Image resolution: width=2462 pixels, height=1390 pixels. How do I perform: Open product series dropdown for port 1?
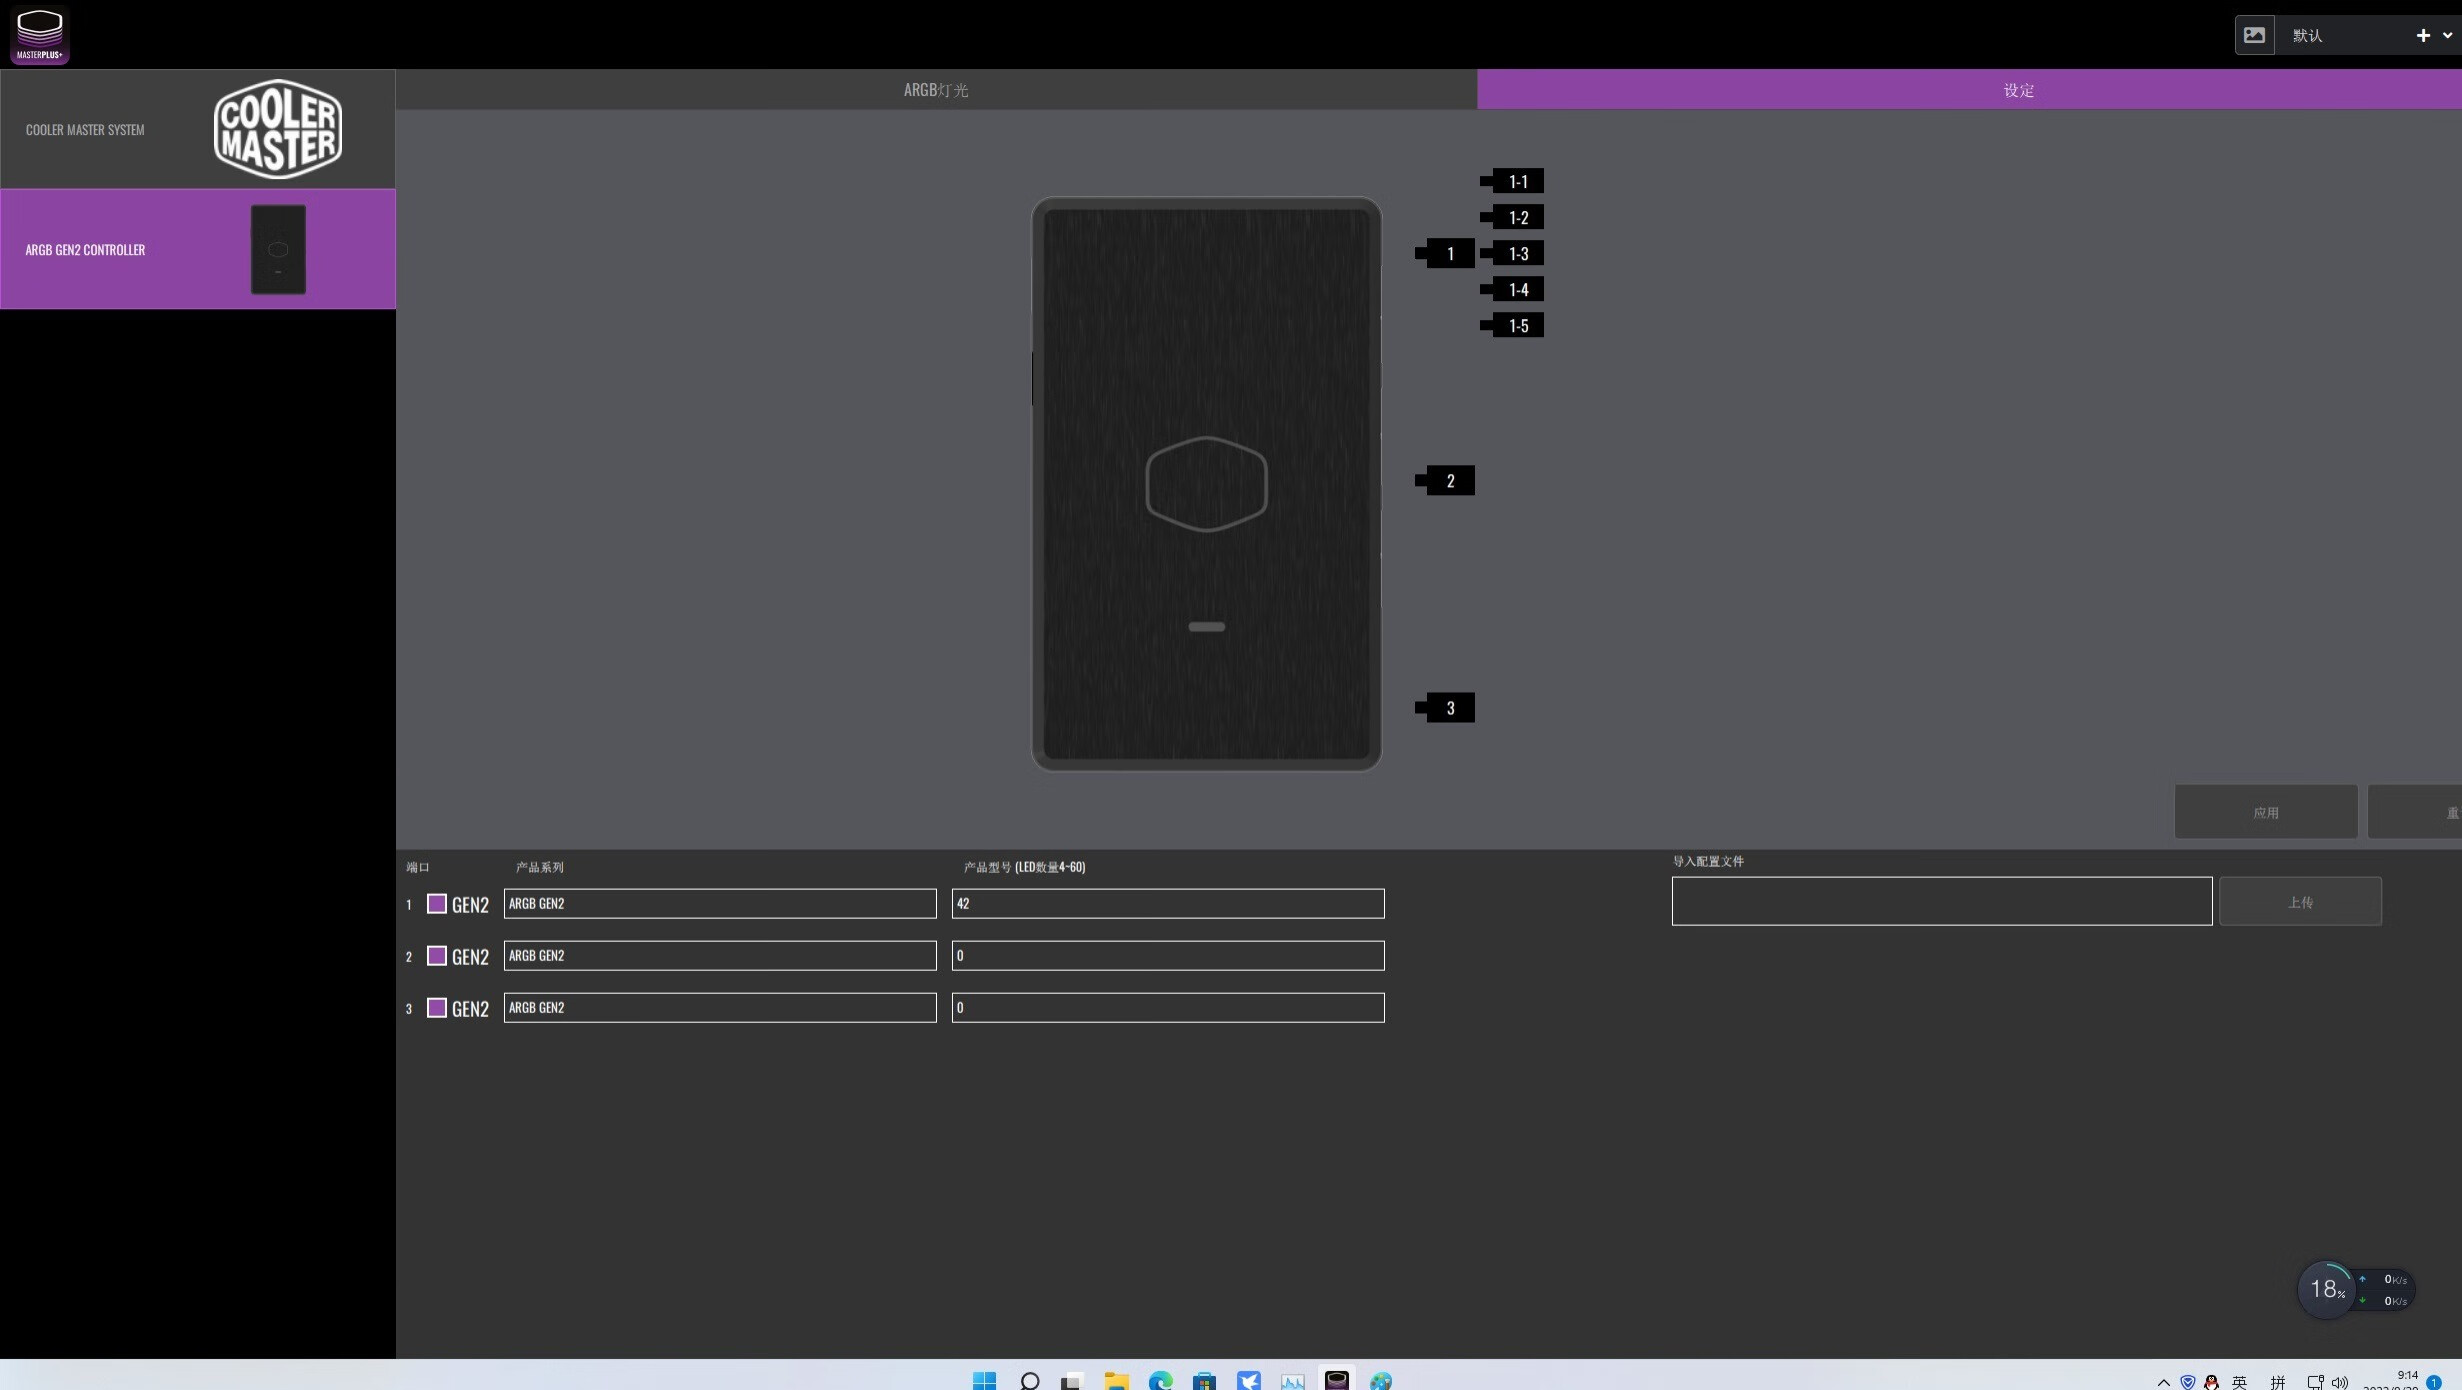click(720, 903)
